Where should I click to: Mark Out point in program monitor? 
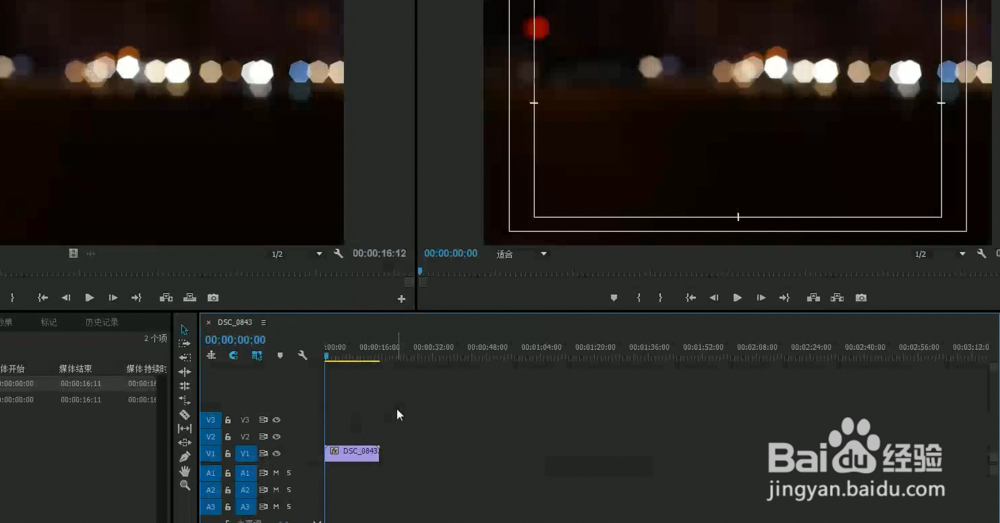[x=660, y=298]
